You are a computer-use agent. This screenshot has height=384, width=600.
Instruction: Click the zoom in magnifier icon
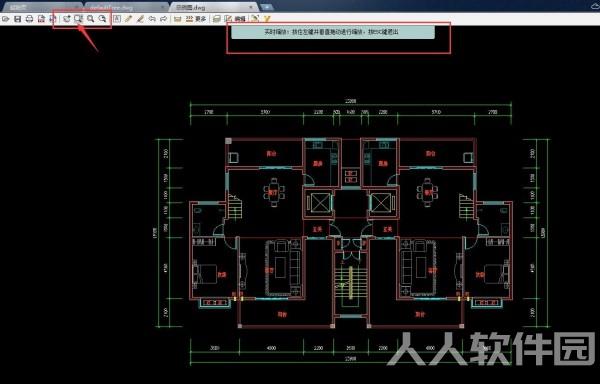point(91,18)
